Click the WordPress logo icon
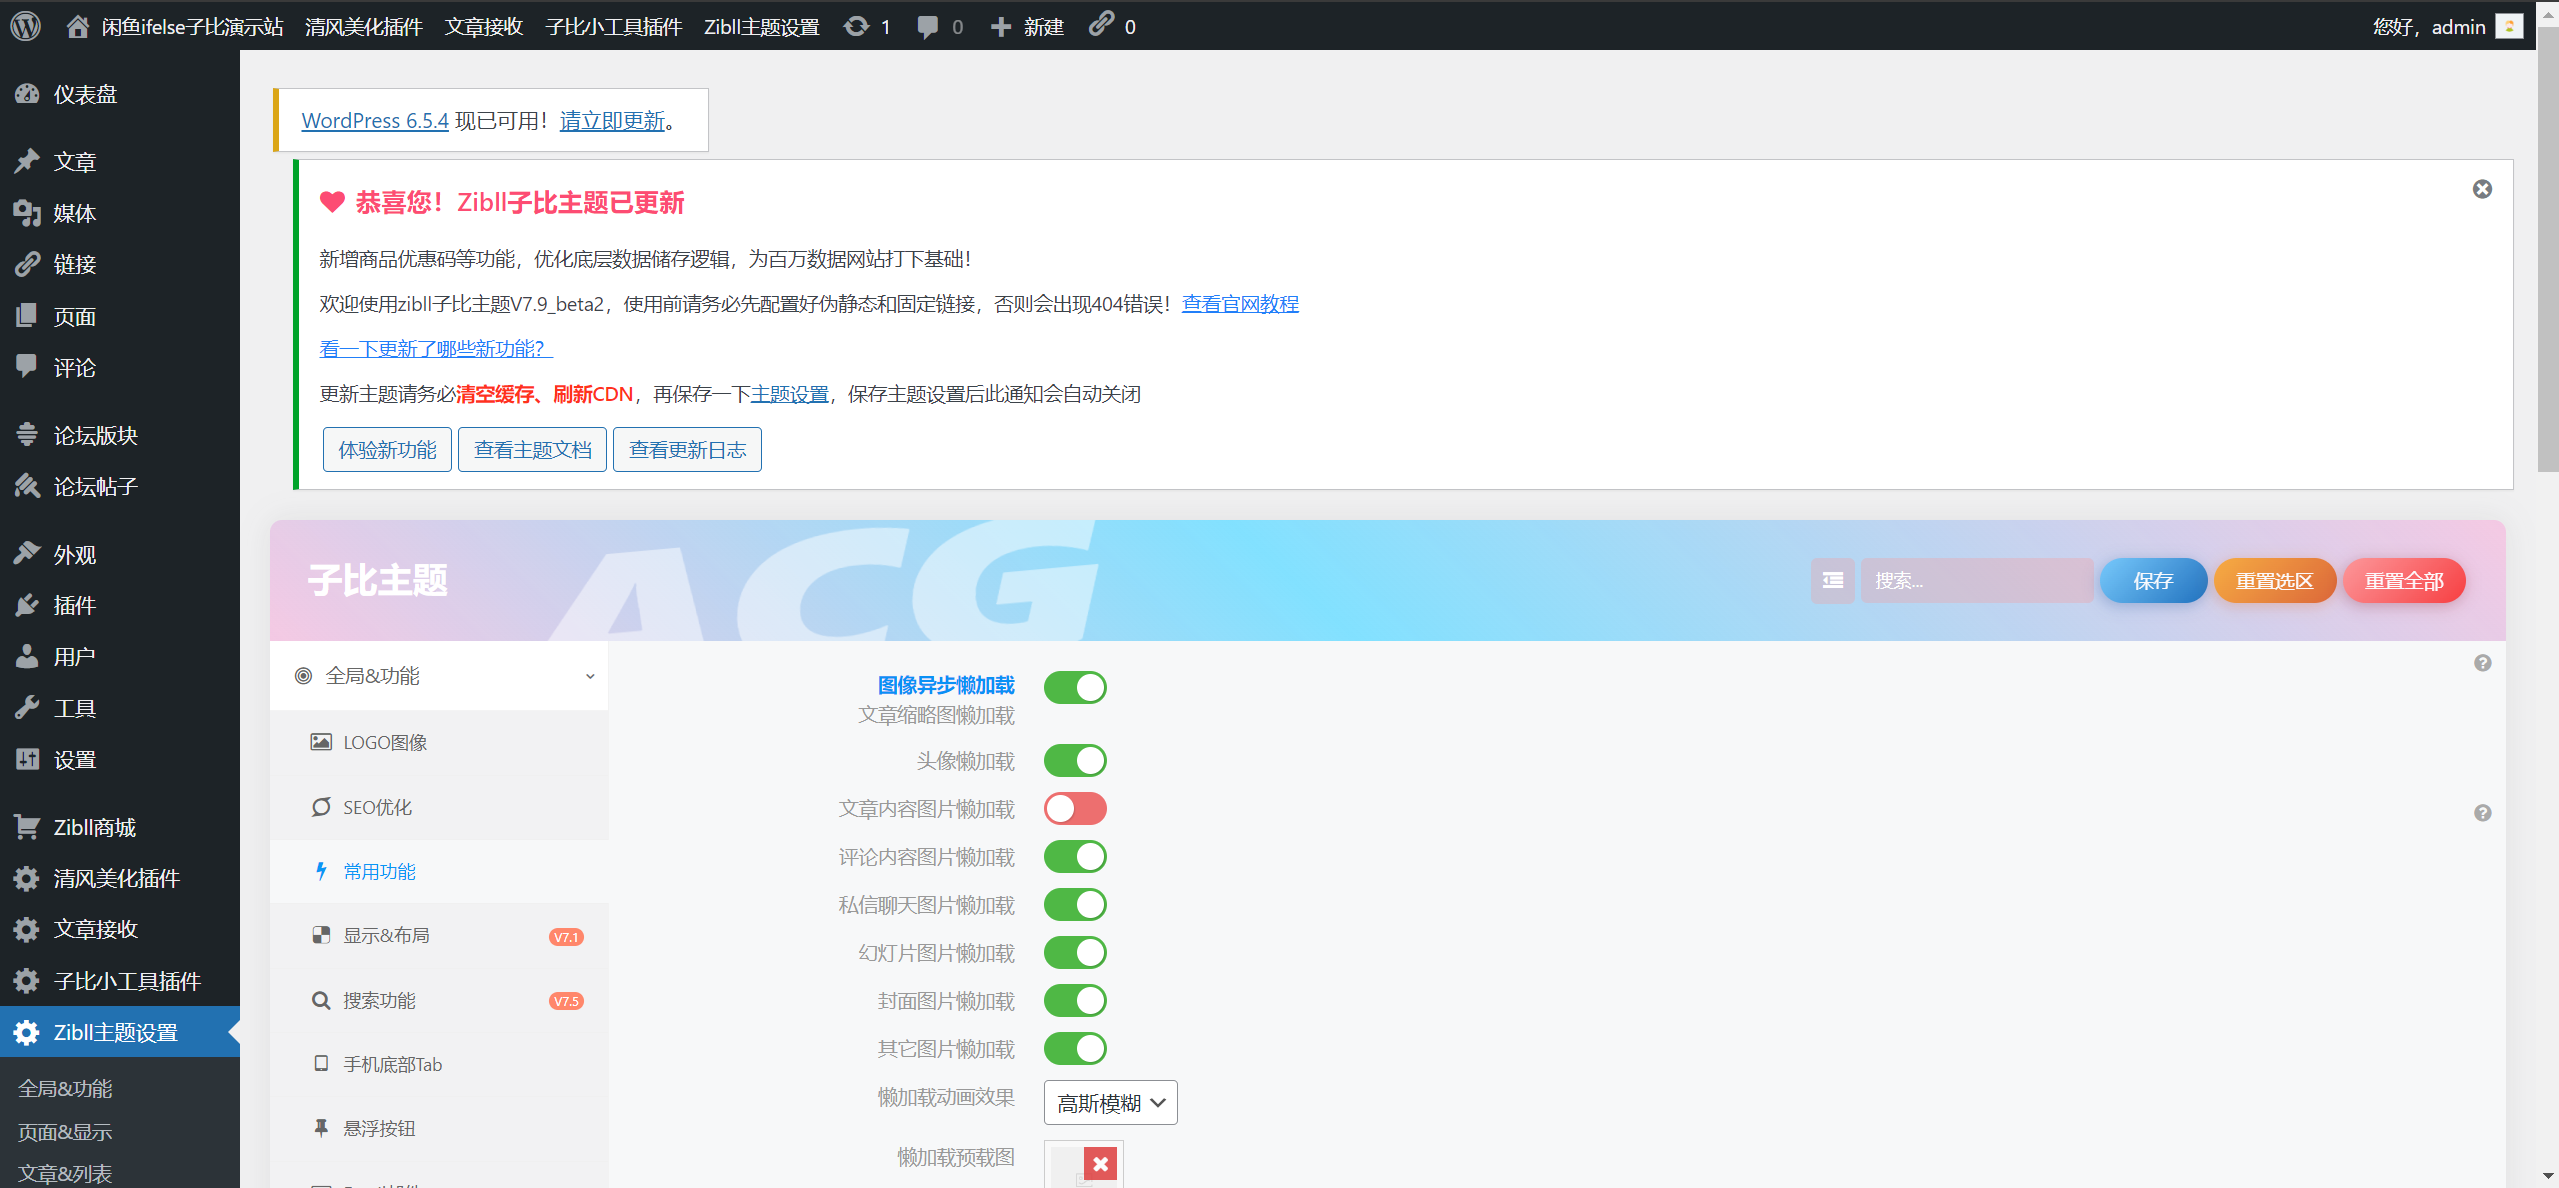Screen dimensions: 2559x1188 coord(26,26)
